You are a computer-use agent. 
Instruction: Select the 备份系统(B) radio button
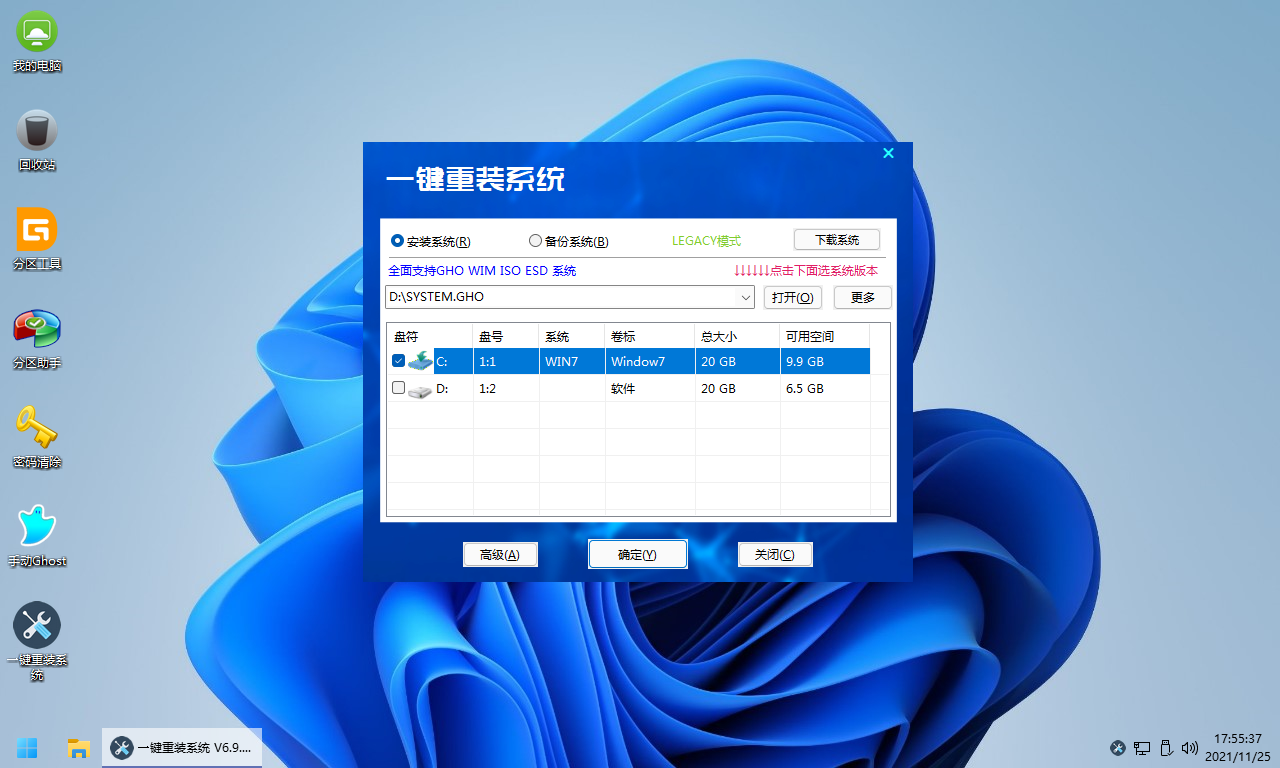tap(568, 241)
